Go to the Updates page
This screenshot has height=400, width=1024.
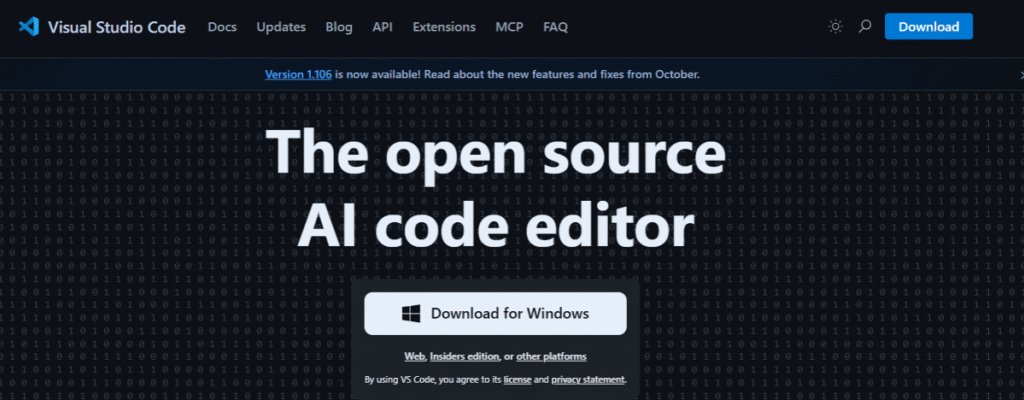click(x=281, y=27)
